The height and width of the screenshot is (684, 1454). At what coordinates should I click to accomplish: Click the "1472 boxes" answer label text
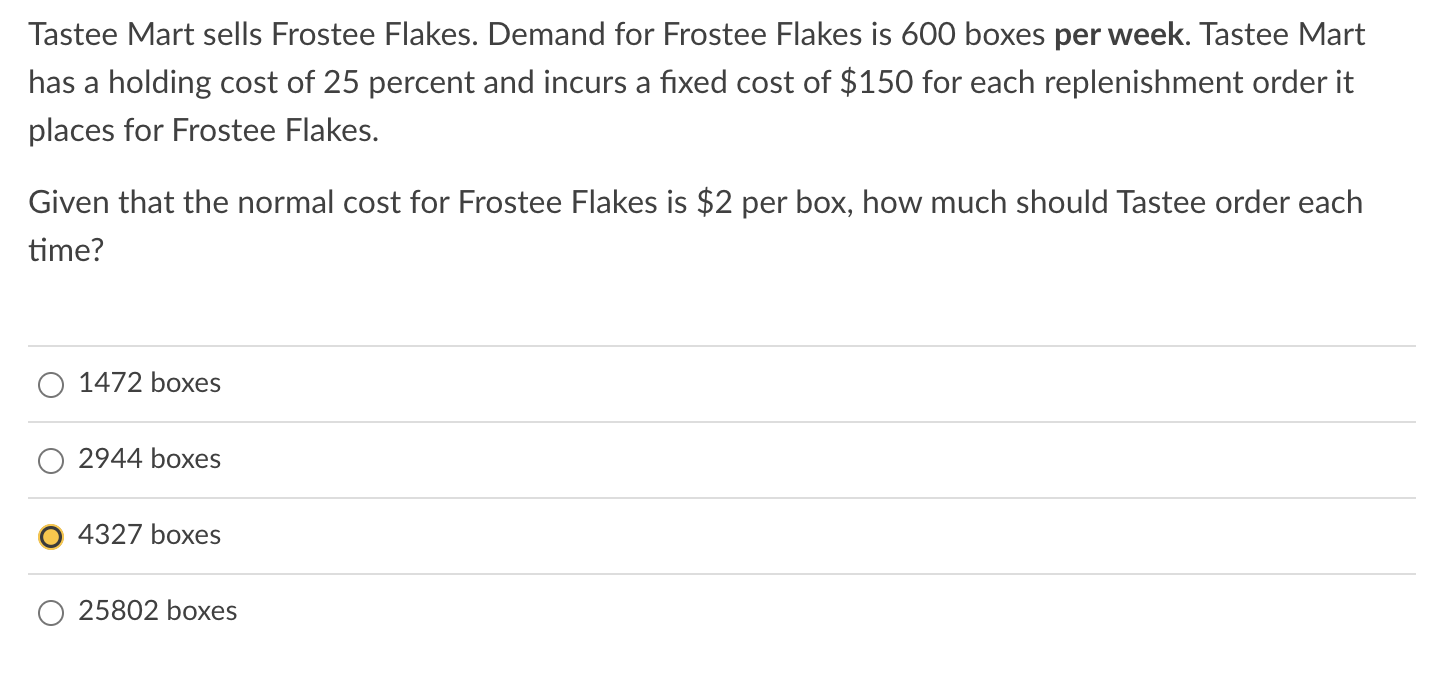coord(149,384)
